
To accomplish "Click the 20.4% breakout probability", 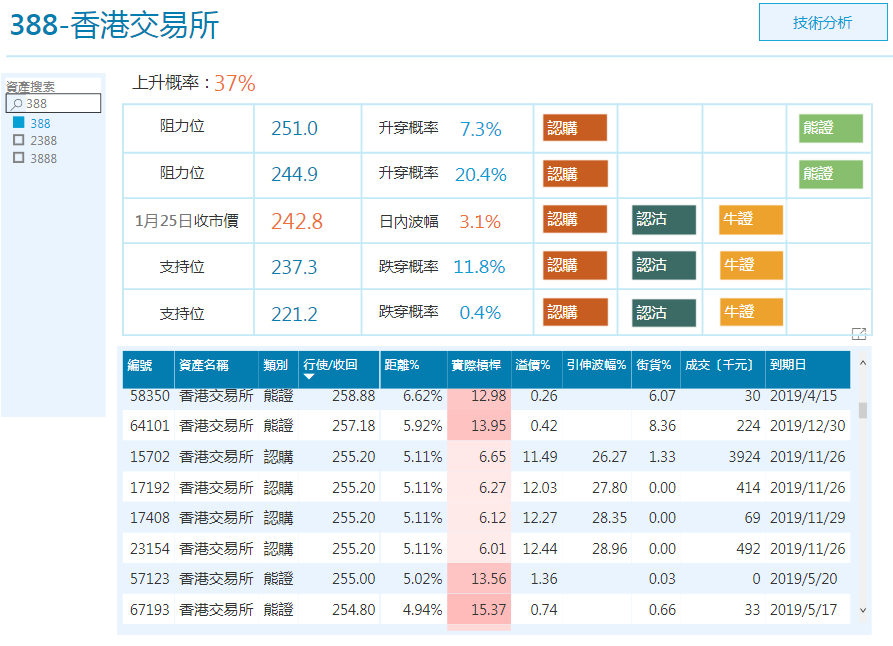I will coord(481,175).
